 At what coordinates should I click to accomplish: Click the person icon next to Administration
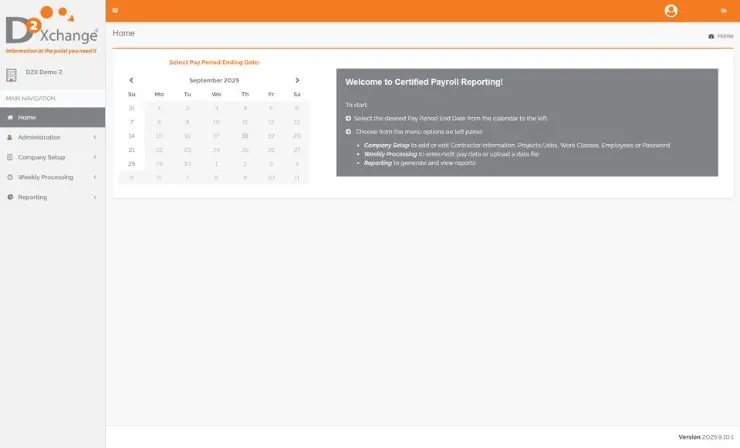(10, 137)
